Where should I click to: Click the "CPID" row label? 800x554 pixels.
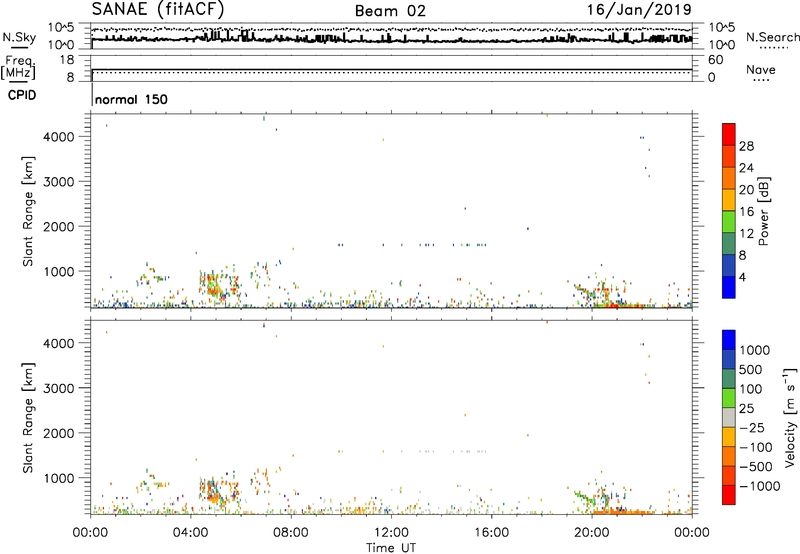[x=22, y=95]
